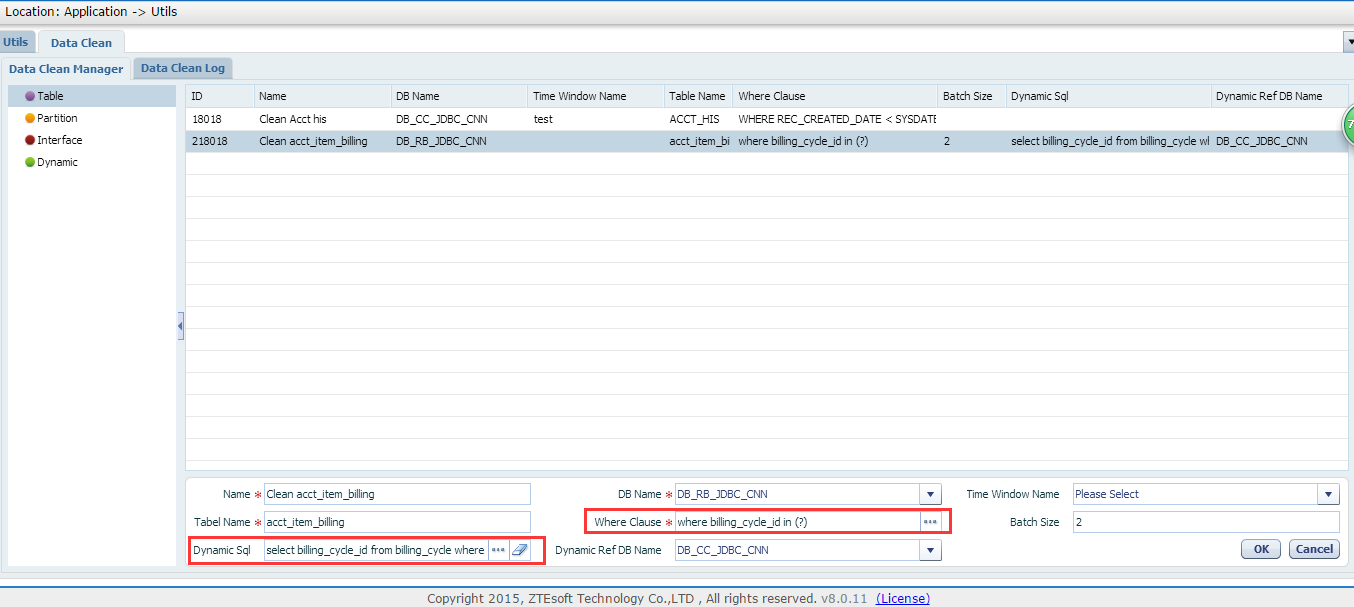Click the green round badge at right edge
The height and width of the screenshot is (607, 1354).
[1347, 126]
